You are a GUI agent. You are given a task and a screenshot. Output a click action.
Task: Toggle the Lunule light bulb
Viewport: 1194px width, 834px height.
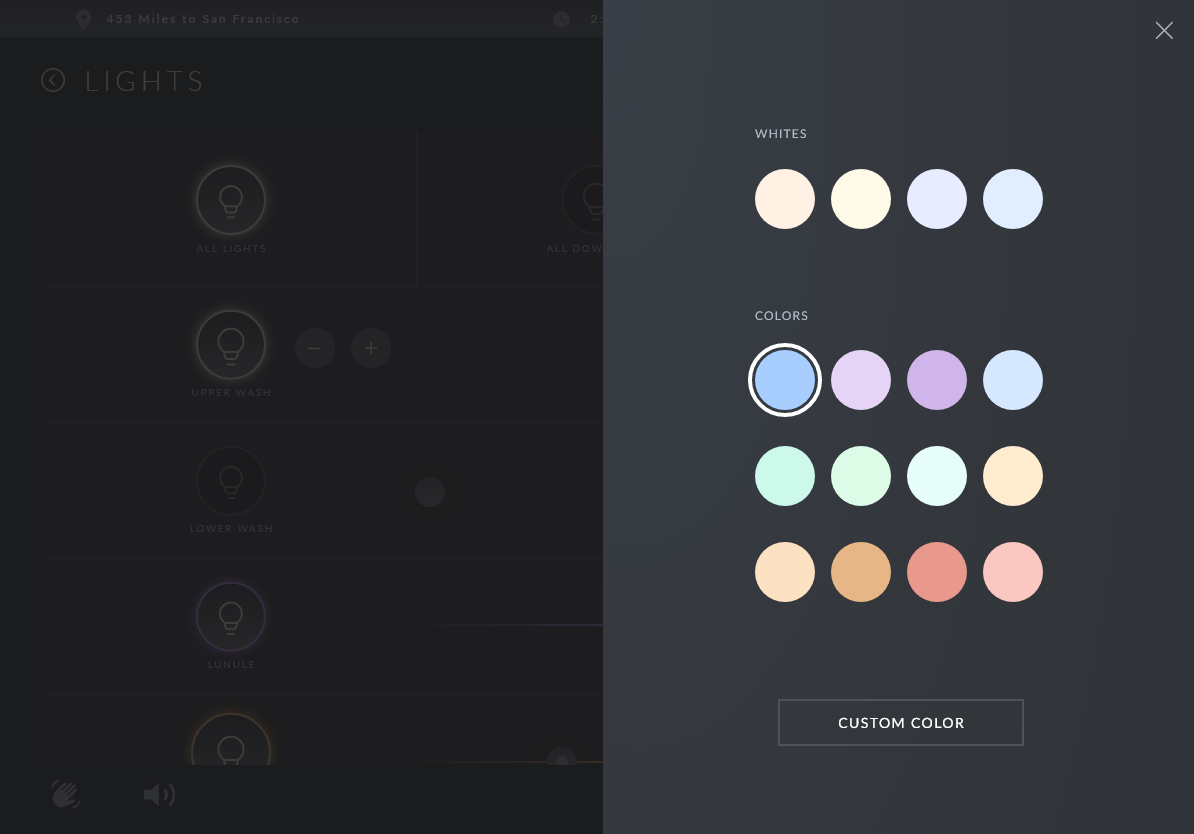coord(231,617)
